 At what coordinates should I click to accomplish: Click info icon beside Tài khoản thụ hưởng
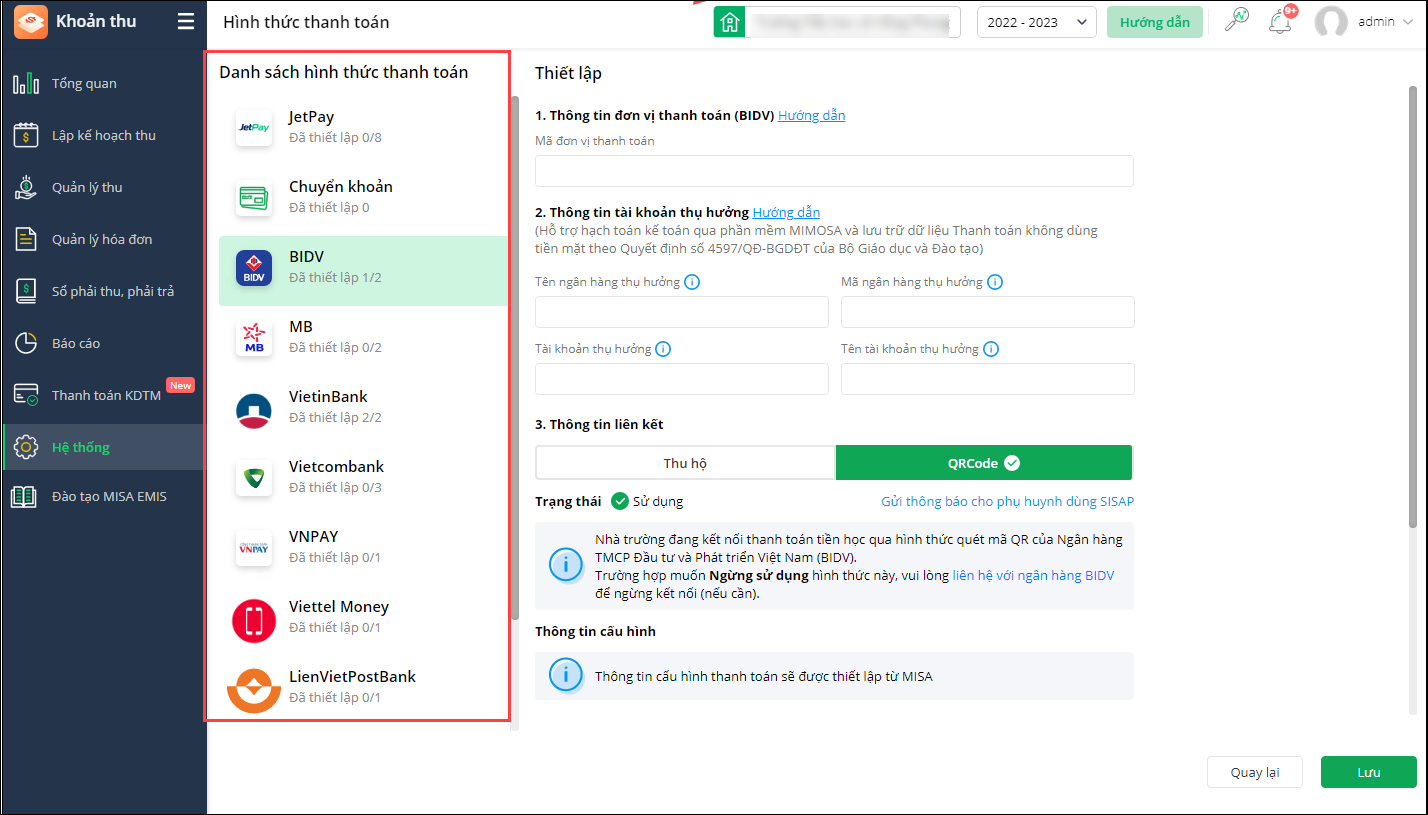click(663, 349)
